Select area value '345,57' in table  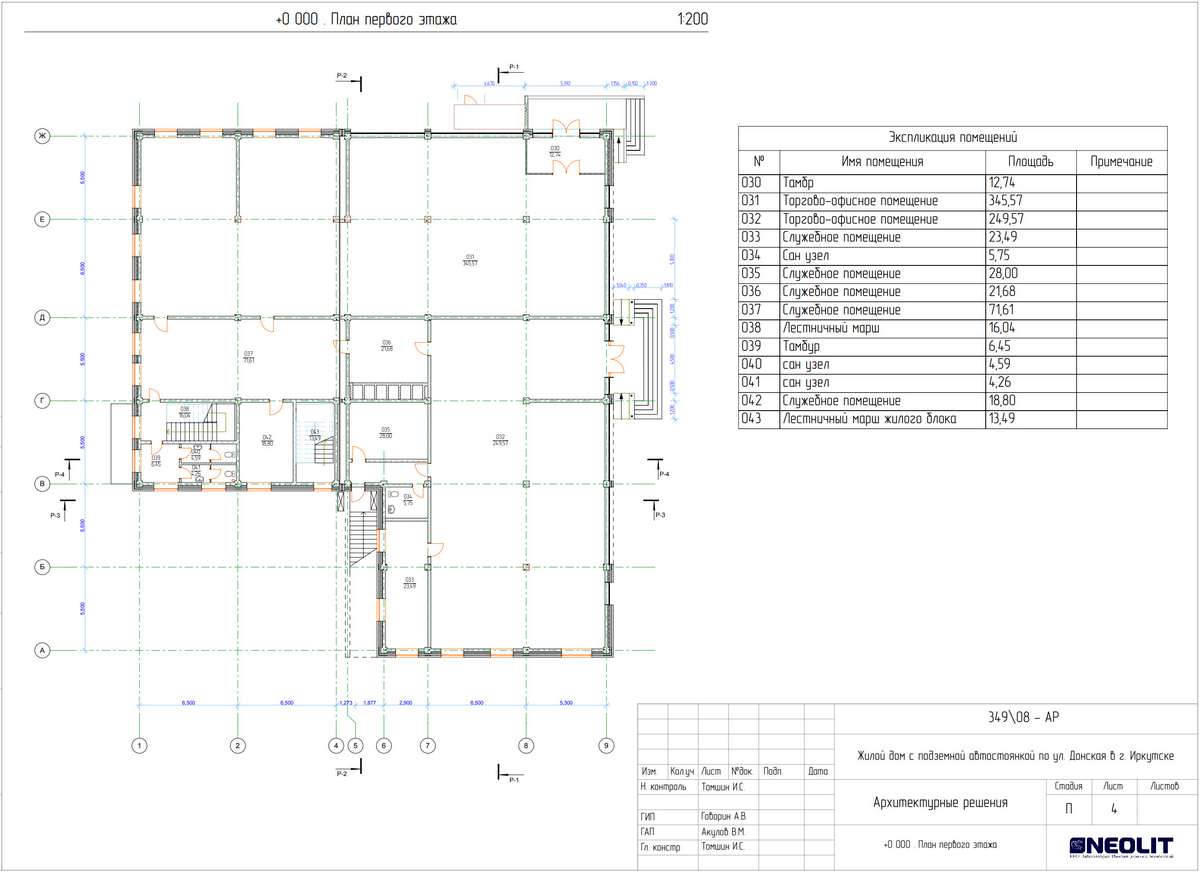tap(1005, 201)
